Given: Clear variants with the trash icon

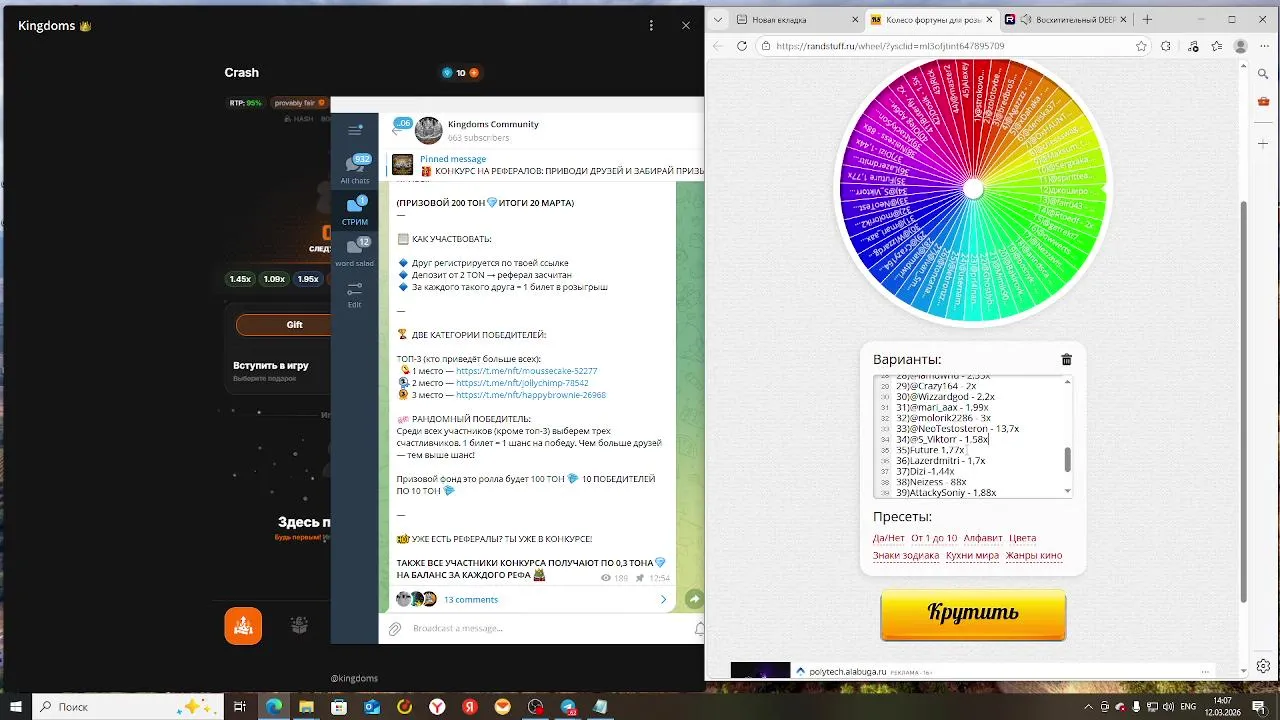Looking at the screenshot, I should pyautogui.click(x=1066, y=360).
